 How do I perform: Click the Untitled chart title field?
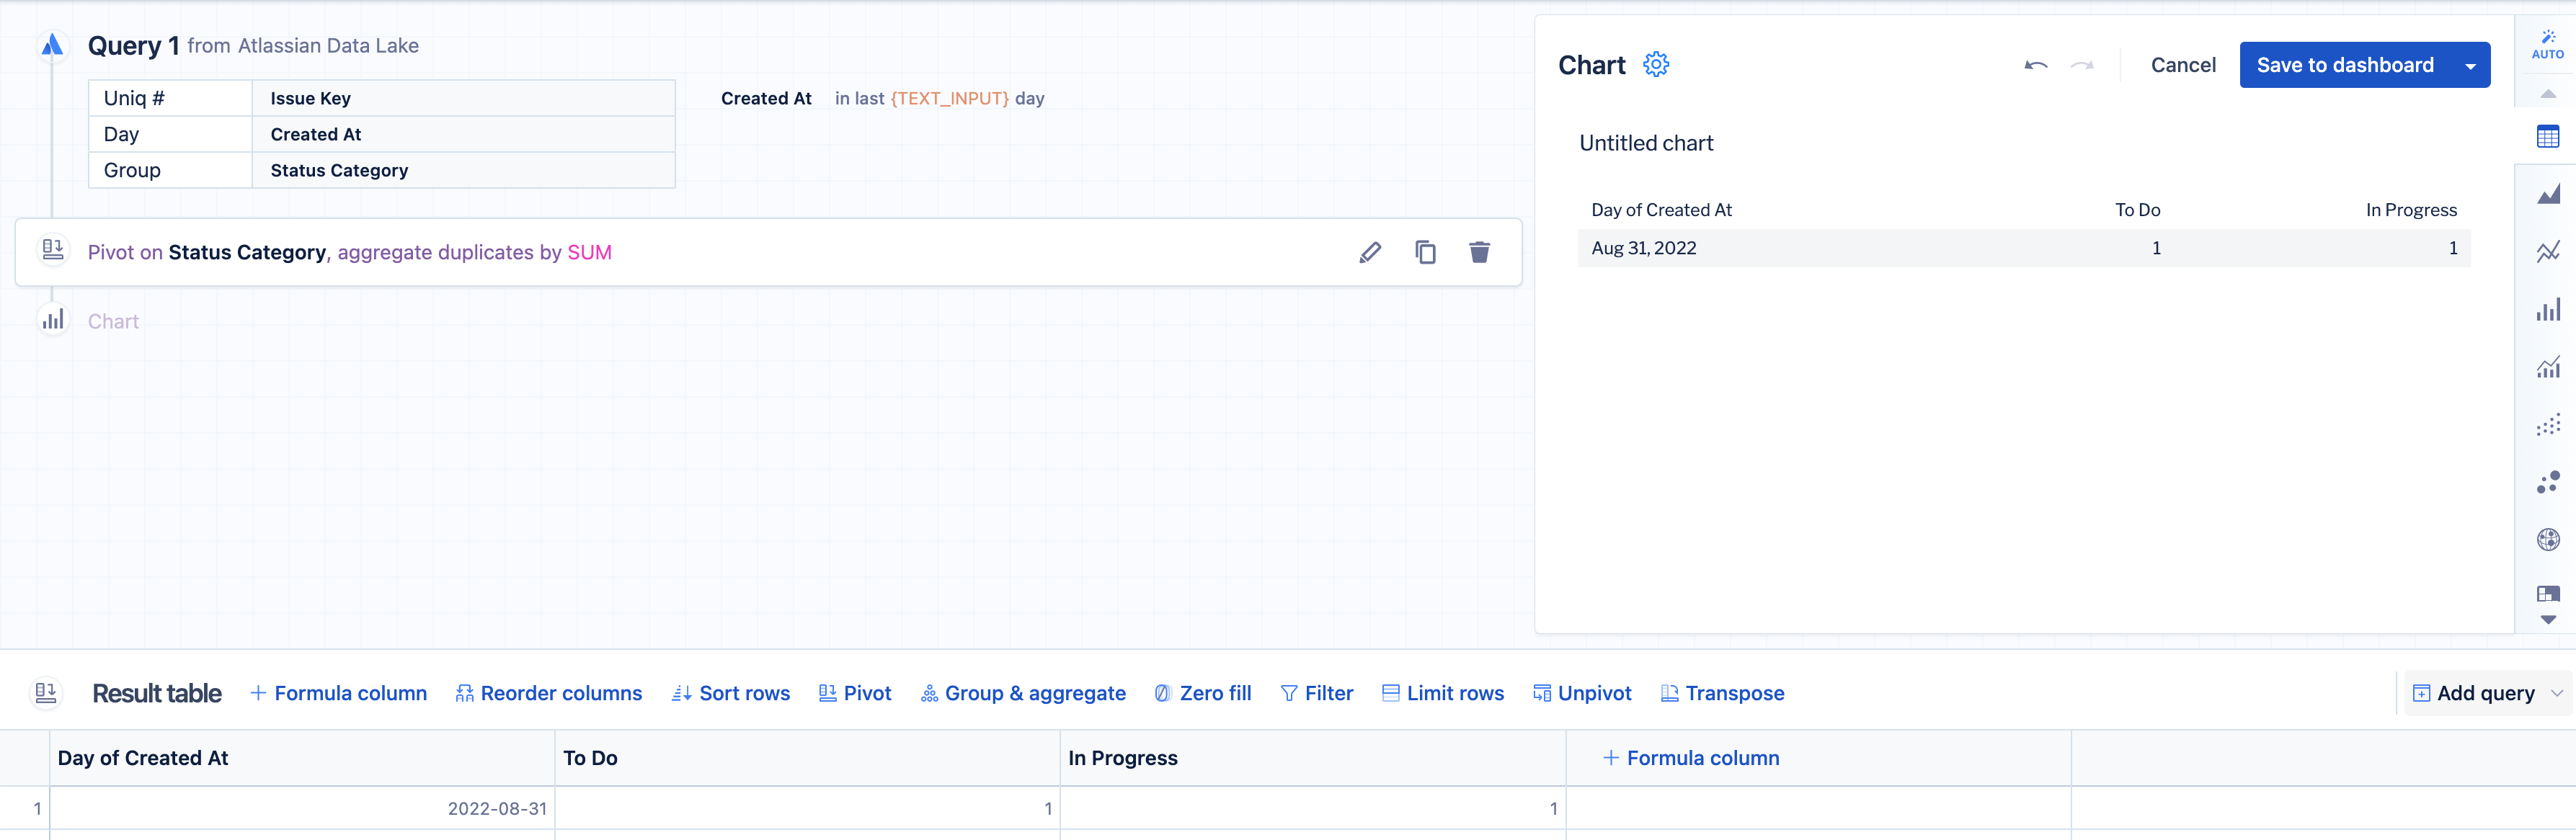pos(1645,143)
